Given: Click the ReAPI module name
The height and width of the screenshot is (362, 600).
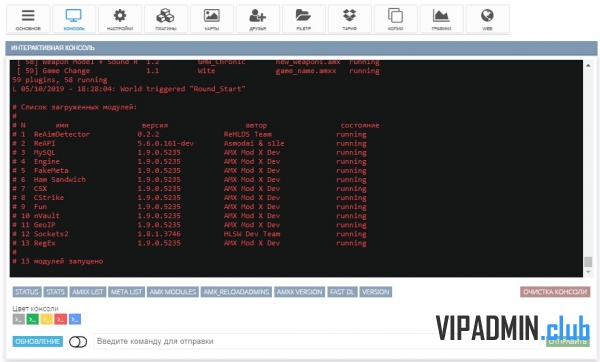Looking at the screenshot, I should pos(44,143).
